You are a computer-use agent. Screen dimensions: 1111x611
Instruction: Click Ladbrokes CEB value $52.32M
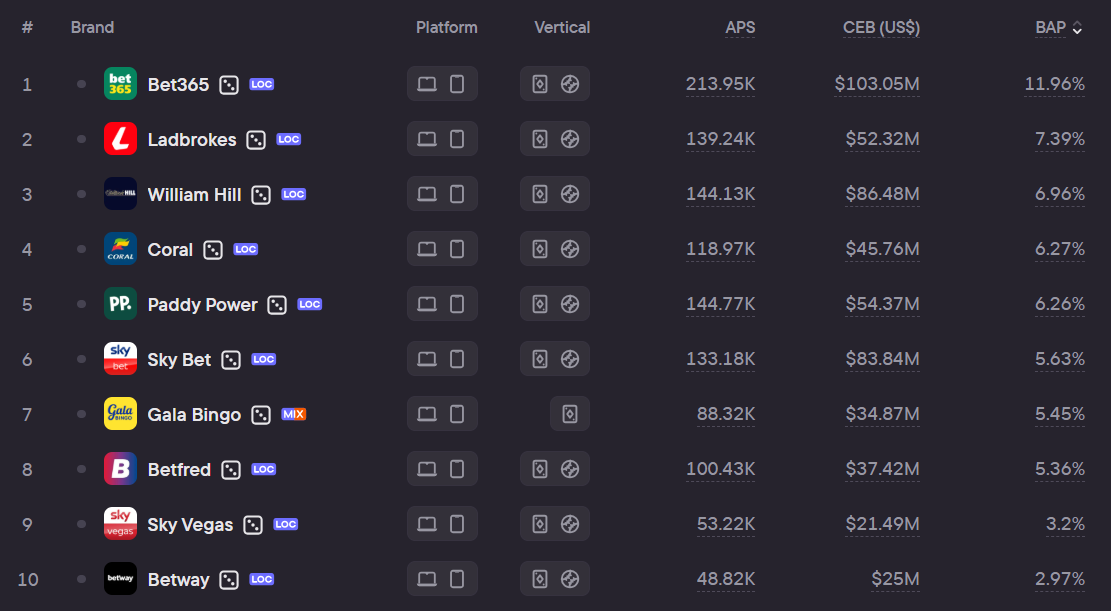[882, 139]
